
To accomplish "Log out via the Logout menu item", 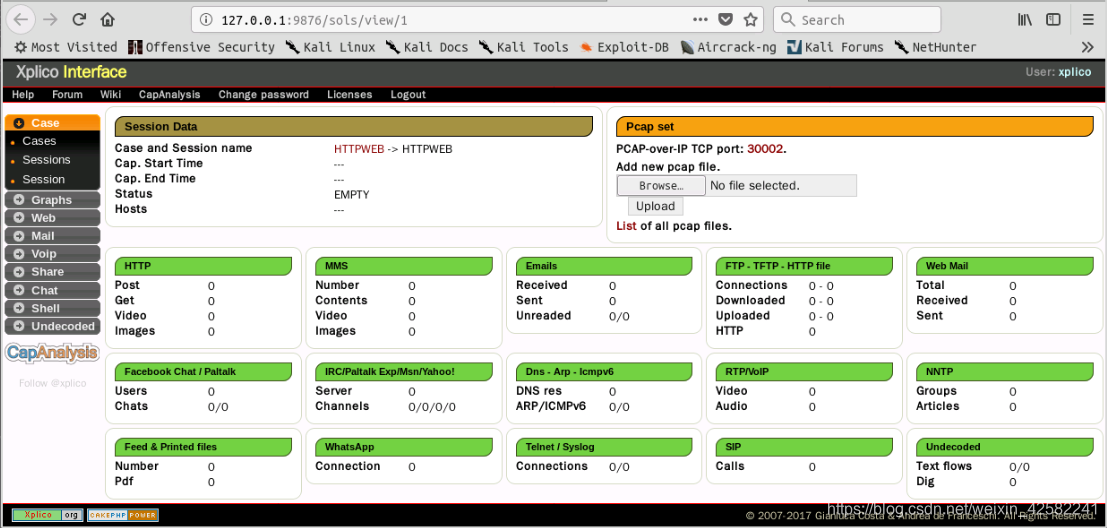I will 408,95.
